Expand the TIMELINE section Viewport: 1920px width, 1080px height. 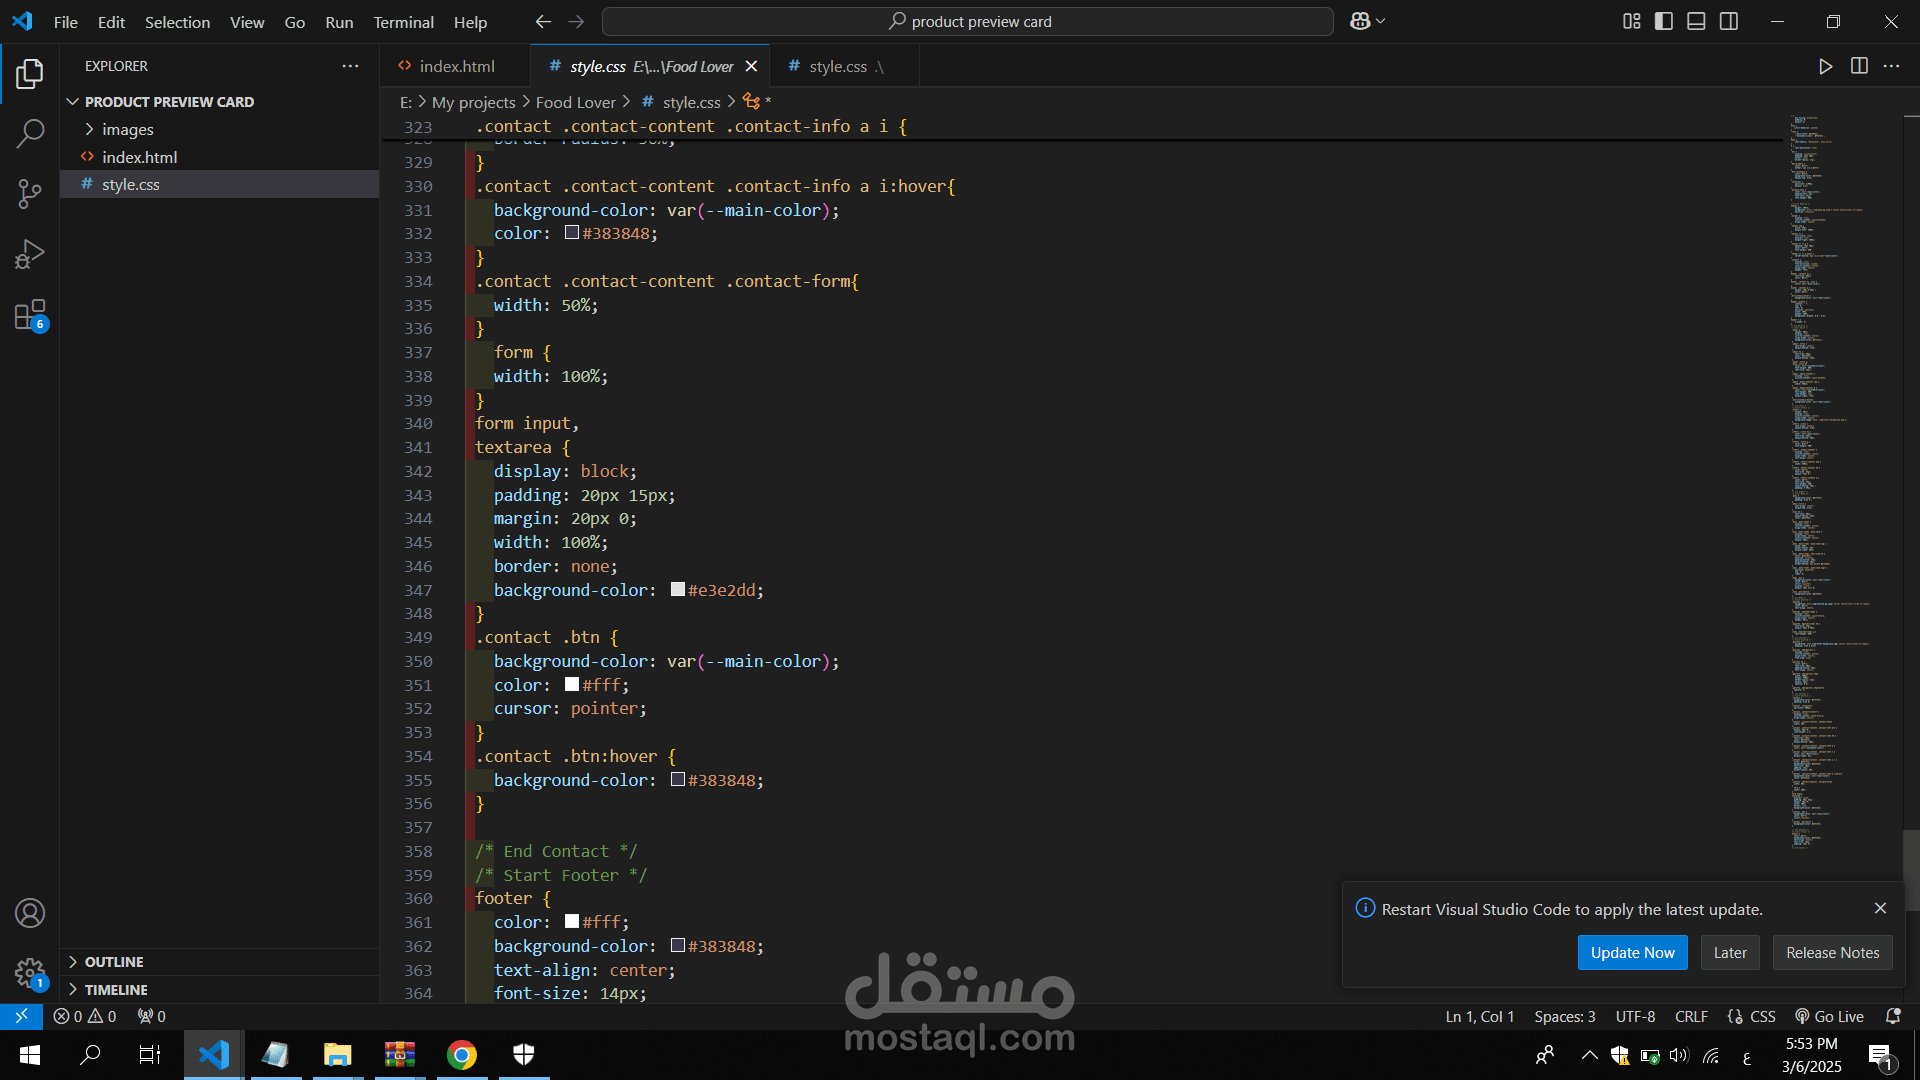click(116, 989)
